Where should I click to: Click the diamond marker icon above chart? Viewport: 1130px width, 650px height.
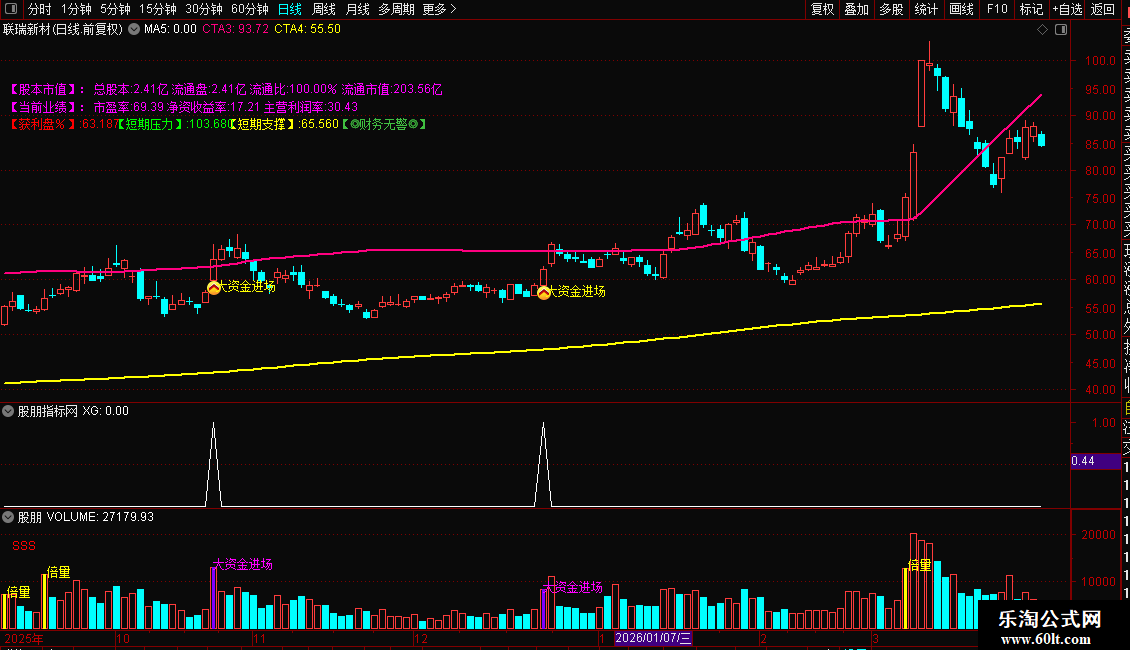pos(1042,29)
